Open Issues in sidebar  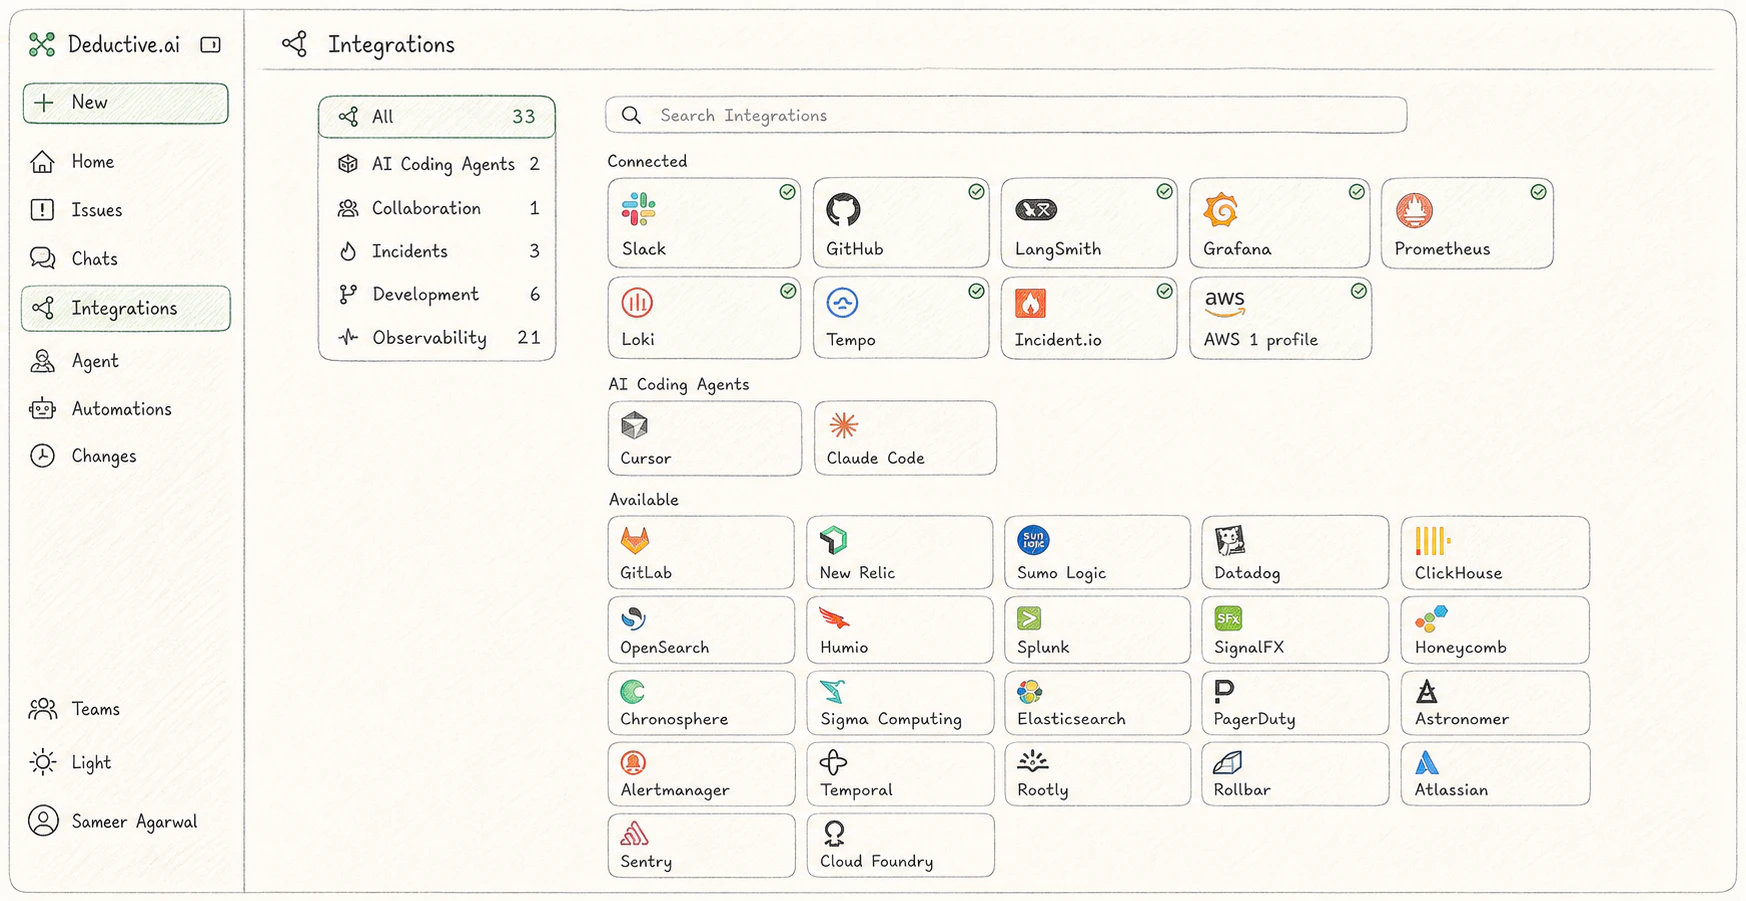tap(125, 210)
